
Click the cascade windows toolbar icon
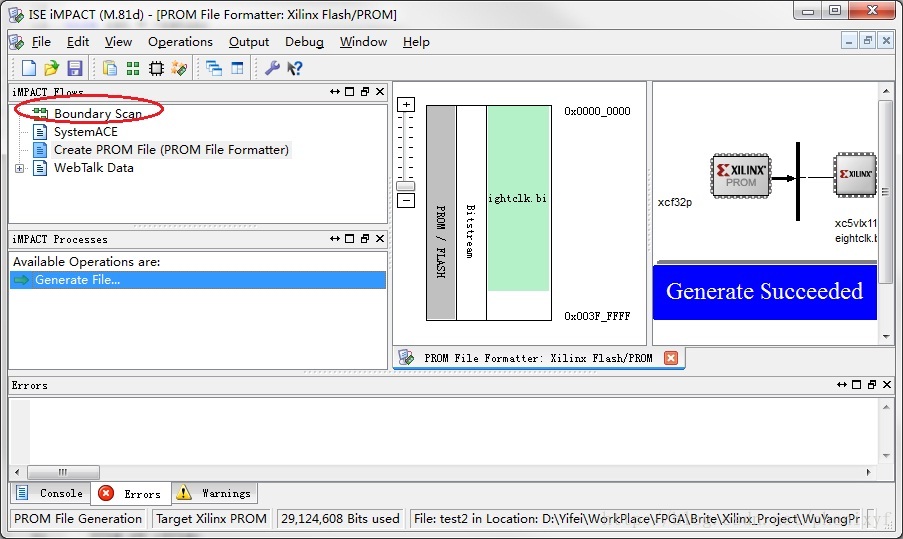214,68
